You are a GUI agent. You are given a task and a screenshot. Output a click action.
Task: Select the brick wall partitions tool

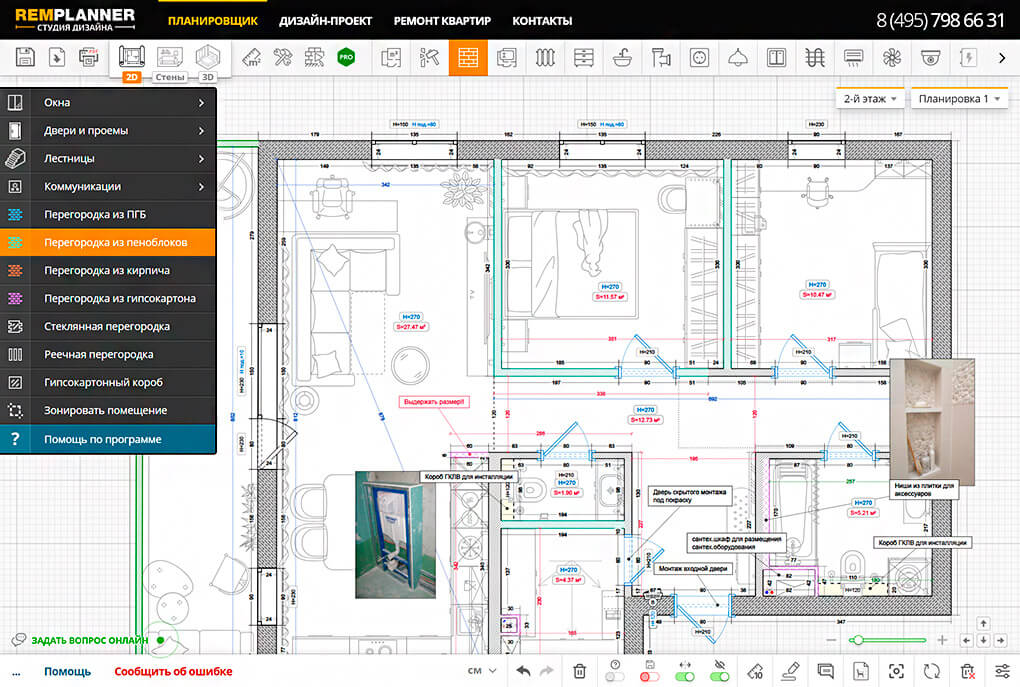[468, 58]
